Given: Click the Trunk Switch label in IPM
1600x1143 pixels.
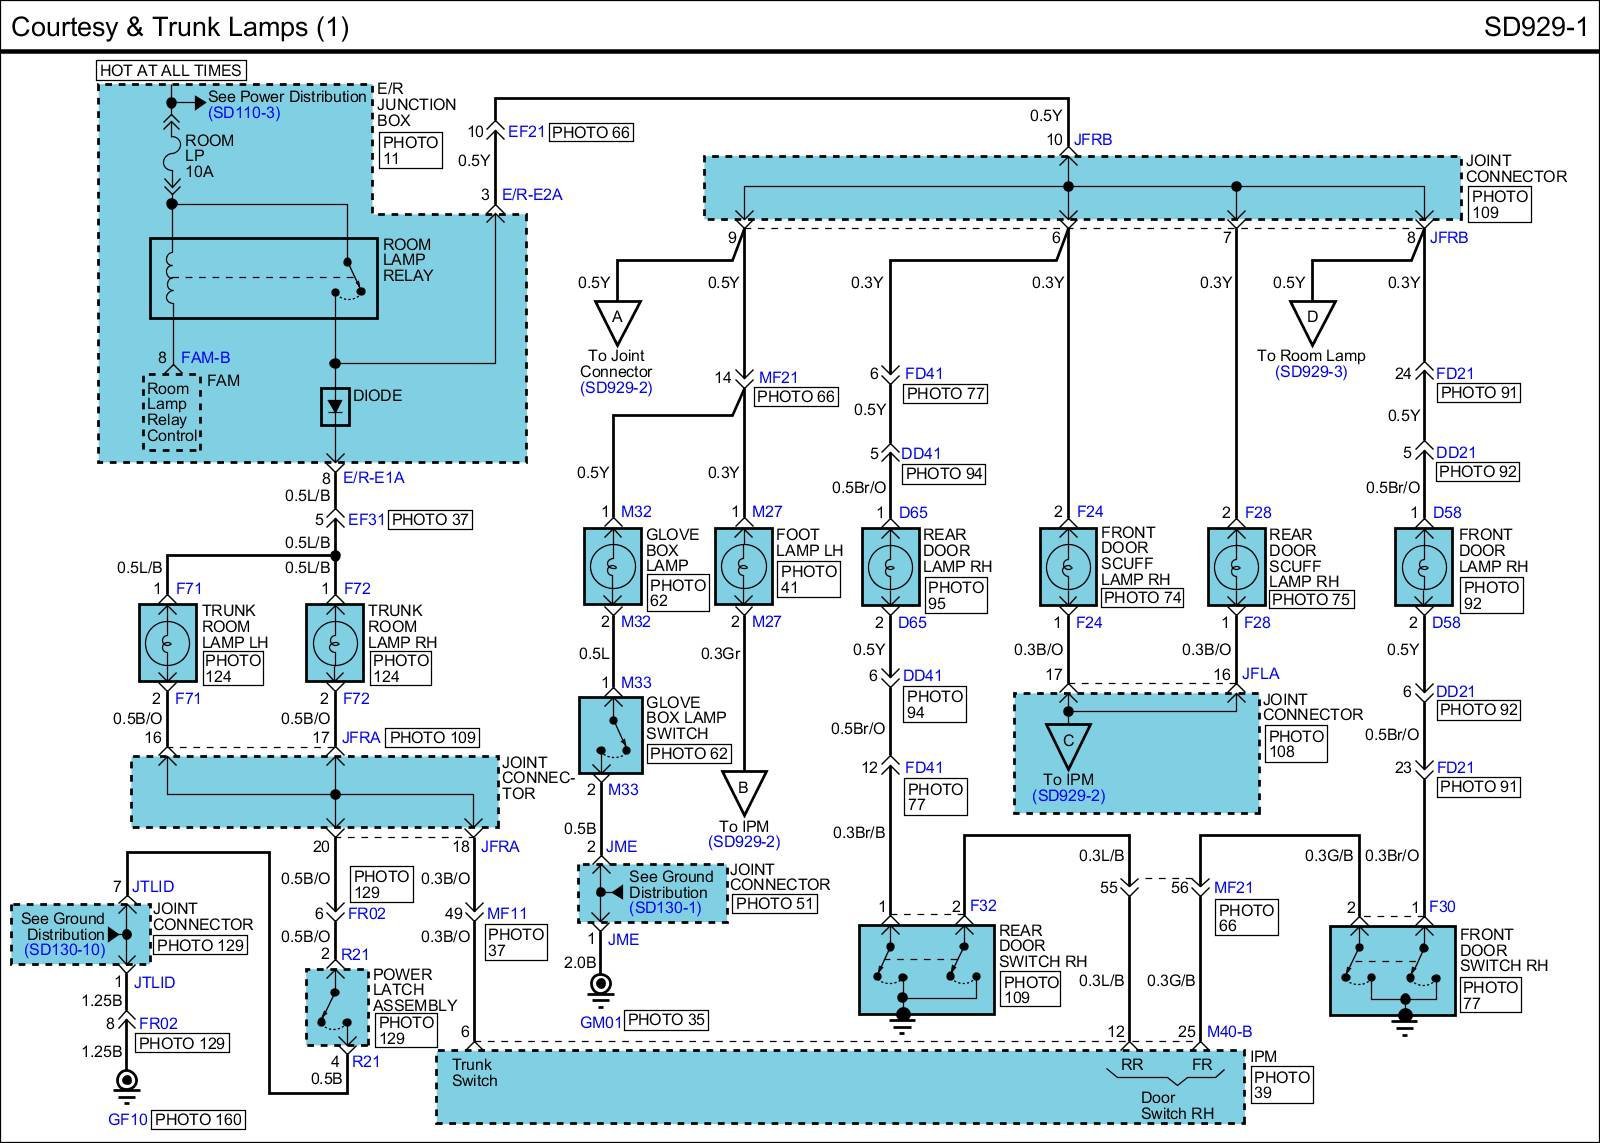Looking at the screenshot, I should coord(474,1072).
